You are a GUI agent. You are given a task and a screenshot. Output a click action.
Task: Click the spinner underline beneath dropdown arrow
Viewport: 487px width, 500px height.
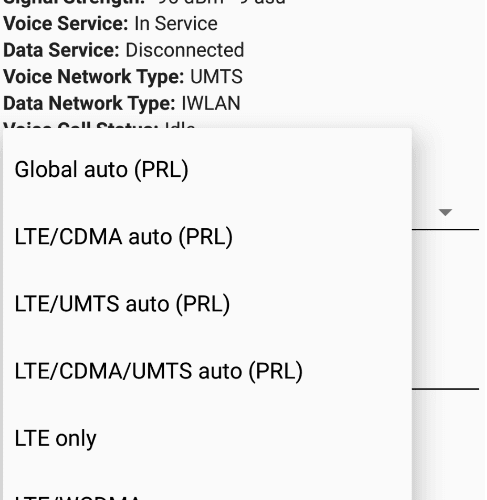coord(445,229)
